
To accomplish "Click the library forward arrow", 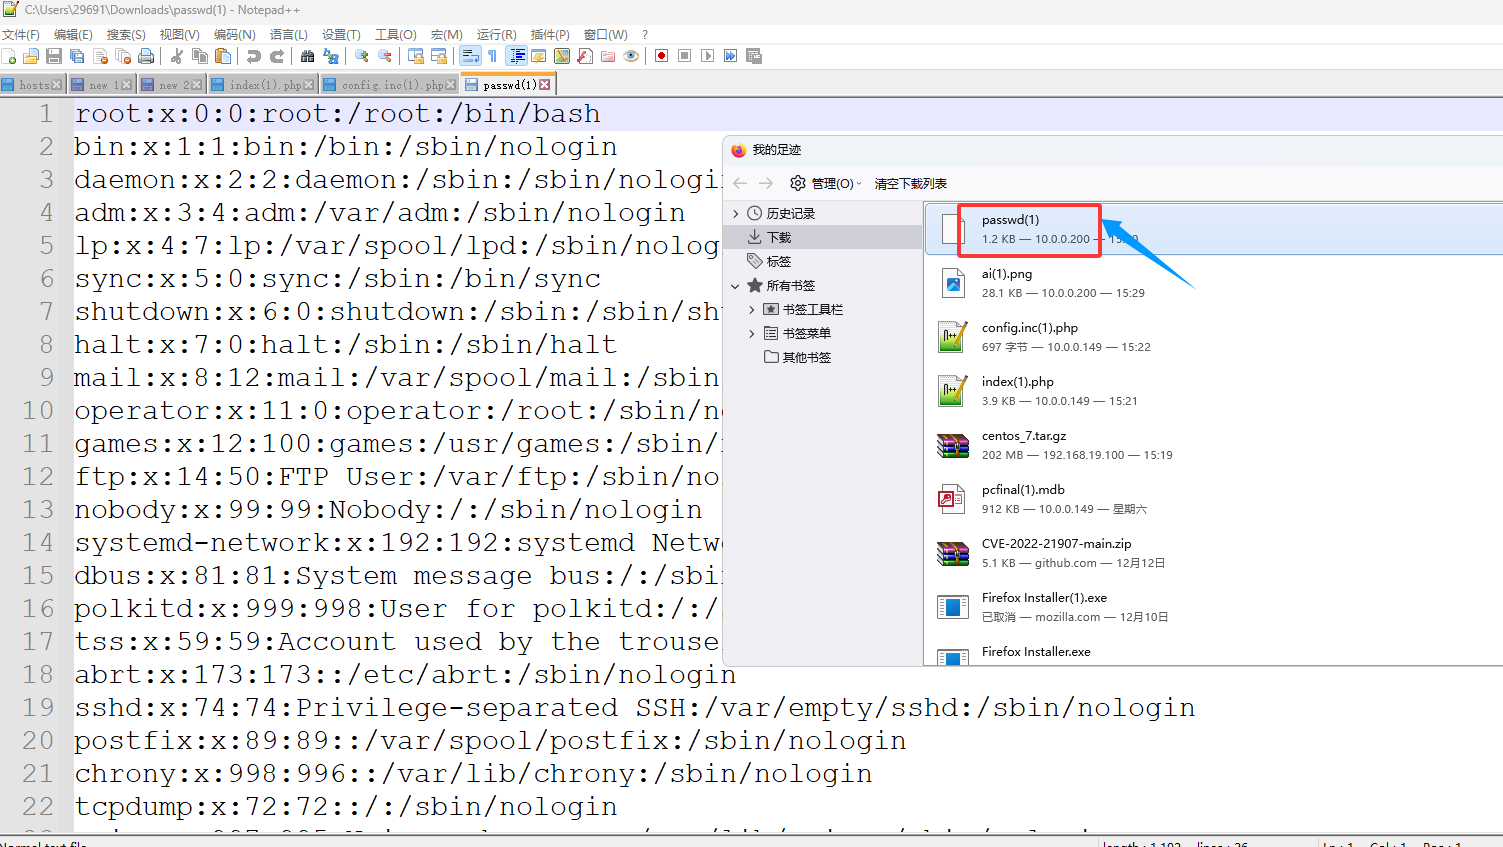I will pos(766,183).
